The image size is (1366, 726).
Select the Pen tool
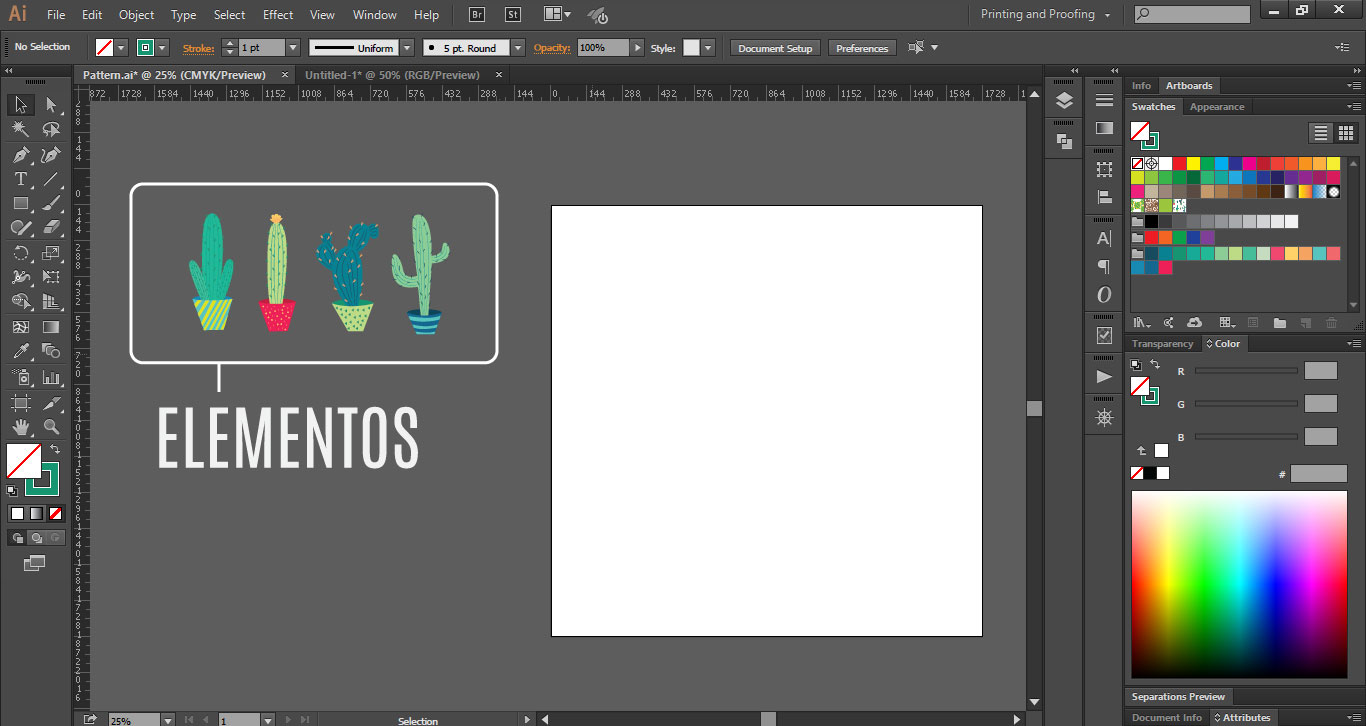tap(21, 155)
